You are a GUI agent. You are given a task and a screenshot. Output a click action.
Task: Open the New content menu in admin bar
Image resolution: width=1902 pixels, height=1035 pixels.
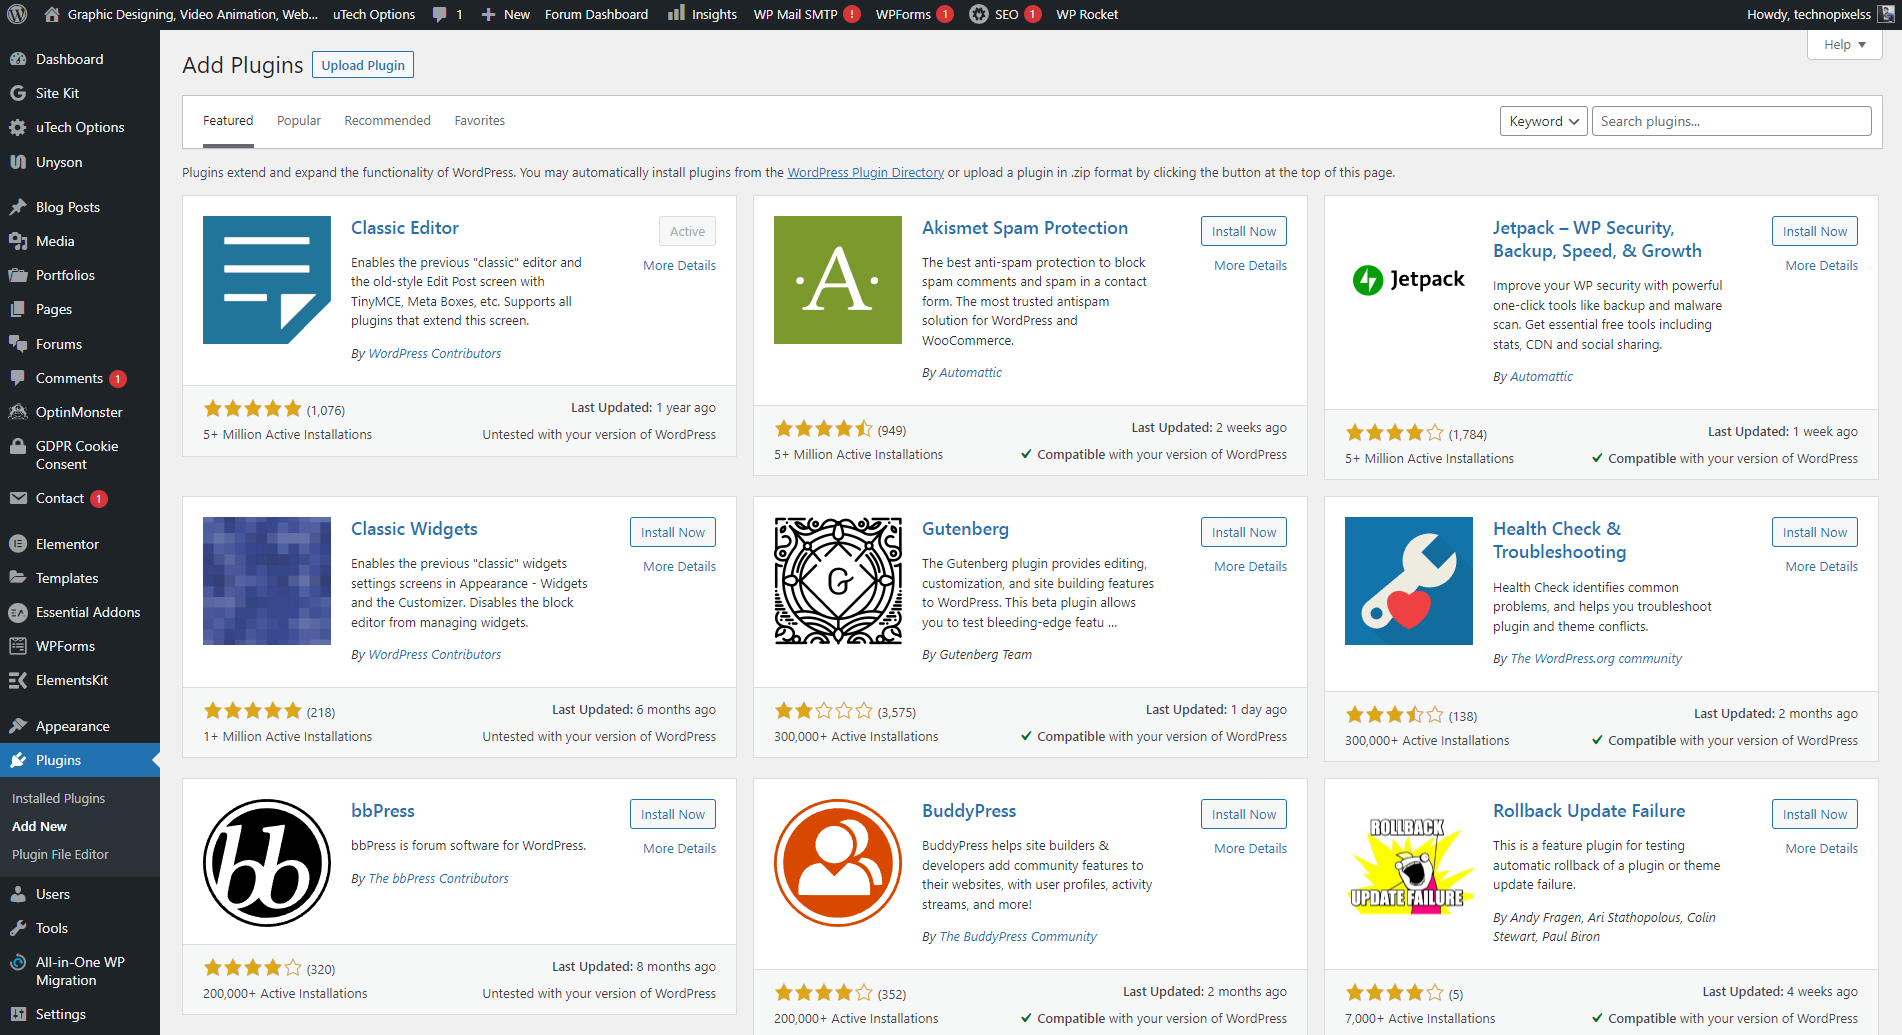[x=506, y=15]
